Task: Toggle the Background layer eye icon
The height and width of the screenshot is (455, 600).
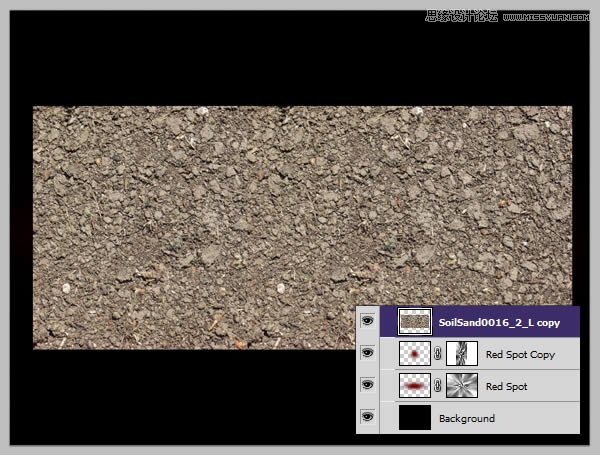Action: pyautogui.click(x=368, y=418)
